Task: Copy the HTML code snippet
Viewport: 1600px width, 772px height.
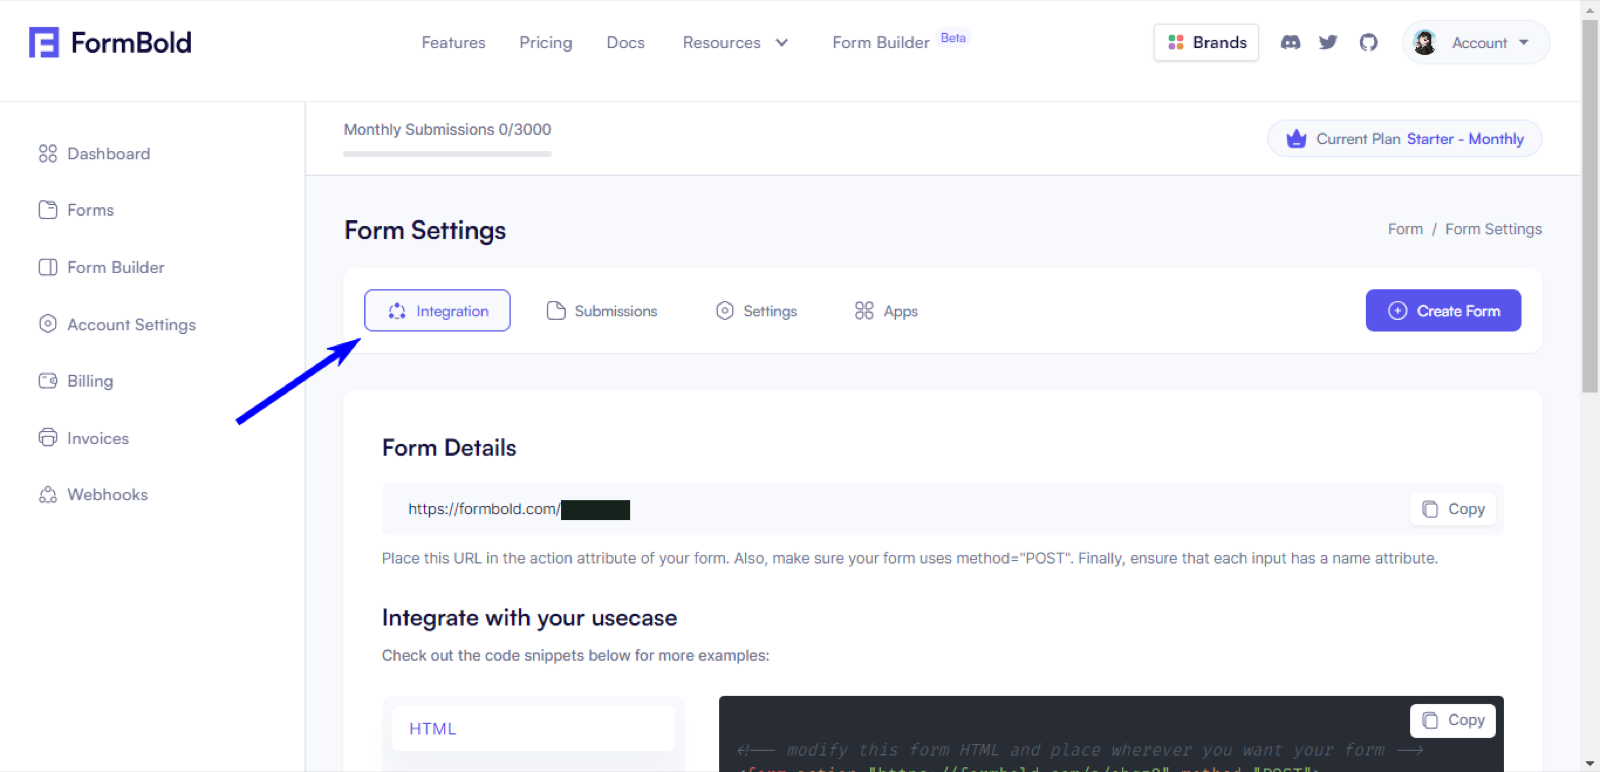Action: 1453,720
